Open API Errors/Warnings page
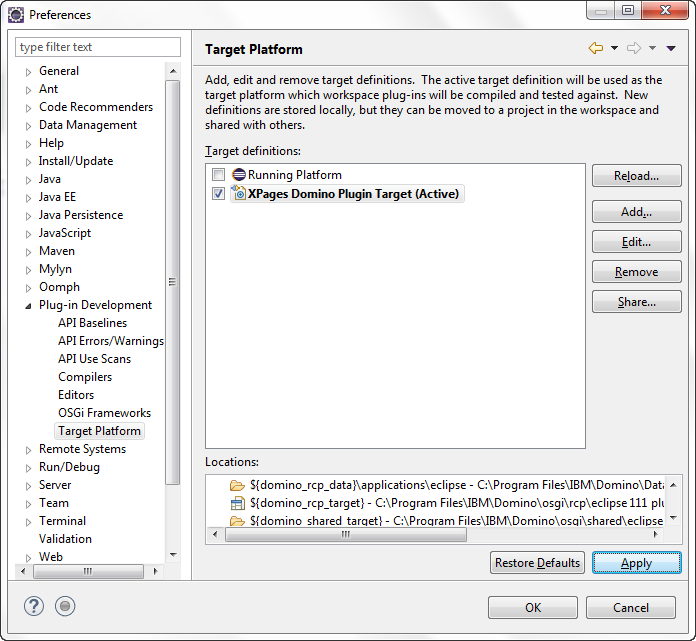696x641 pixels. pos(111,341)
